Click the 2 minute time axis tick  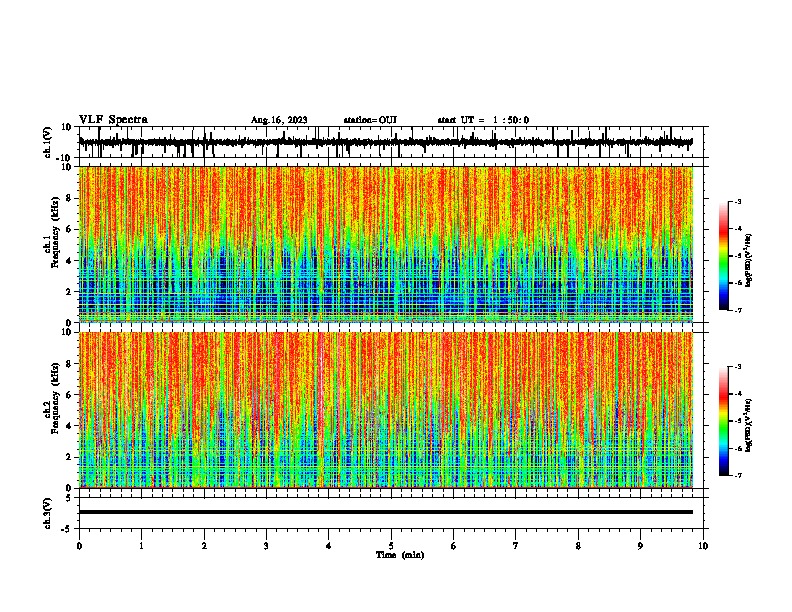tap(204, 546)
